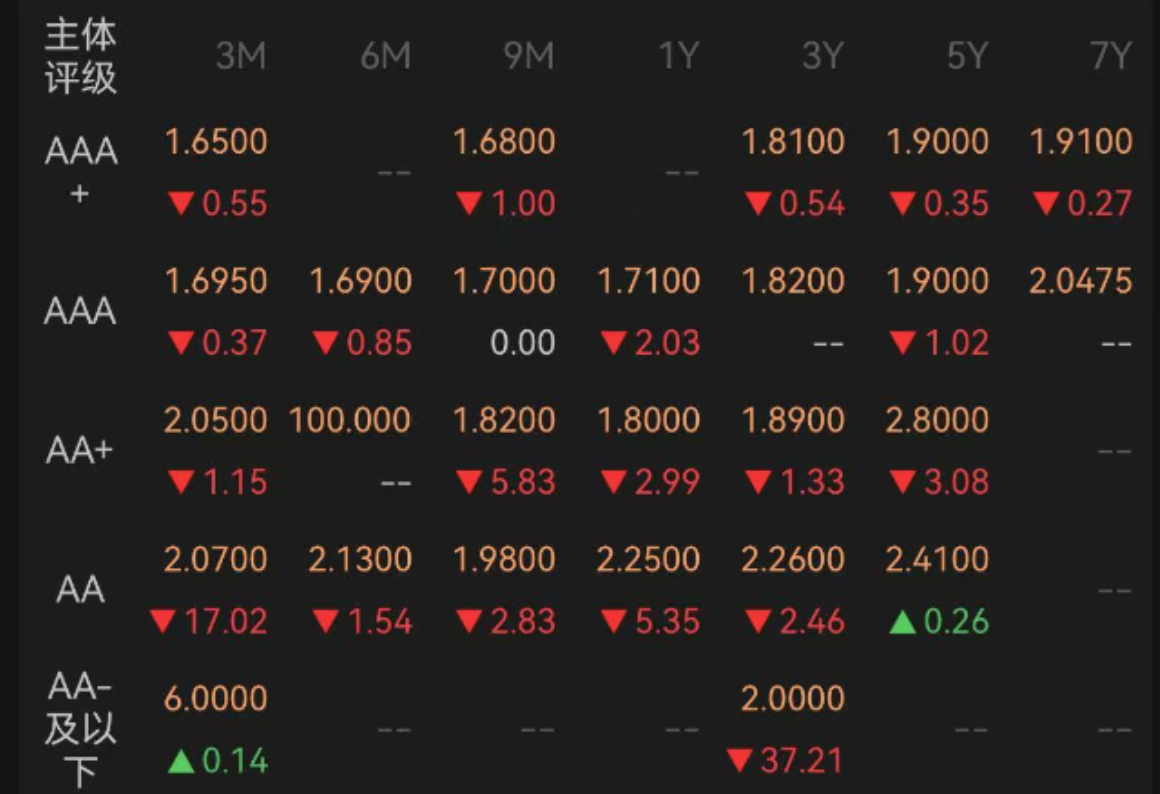Screen dimensions: 1160x794
Task: Click the green up arrow beside 0.14
Action: (181, 761)
